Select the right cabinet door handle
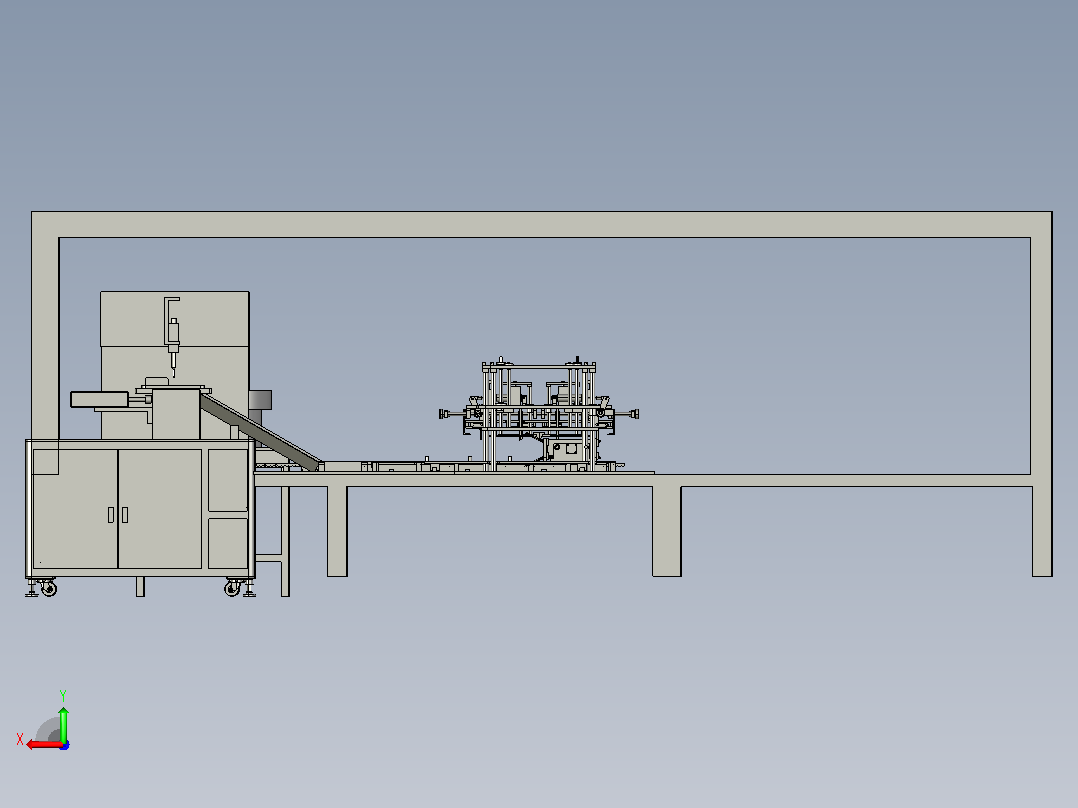The image size is (1078, 808). pyautogui.click(x=125, y=514)
